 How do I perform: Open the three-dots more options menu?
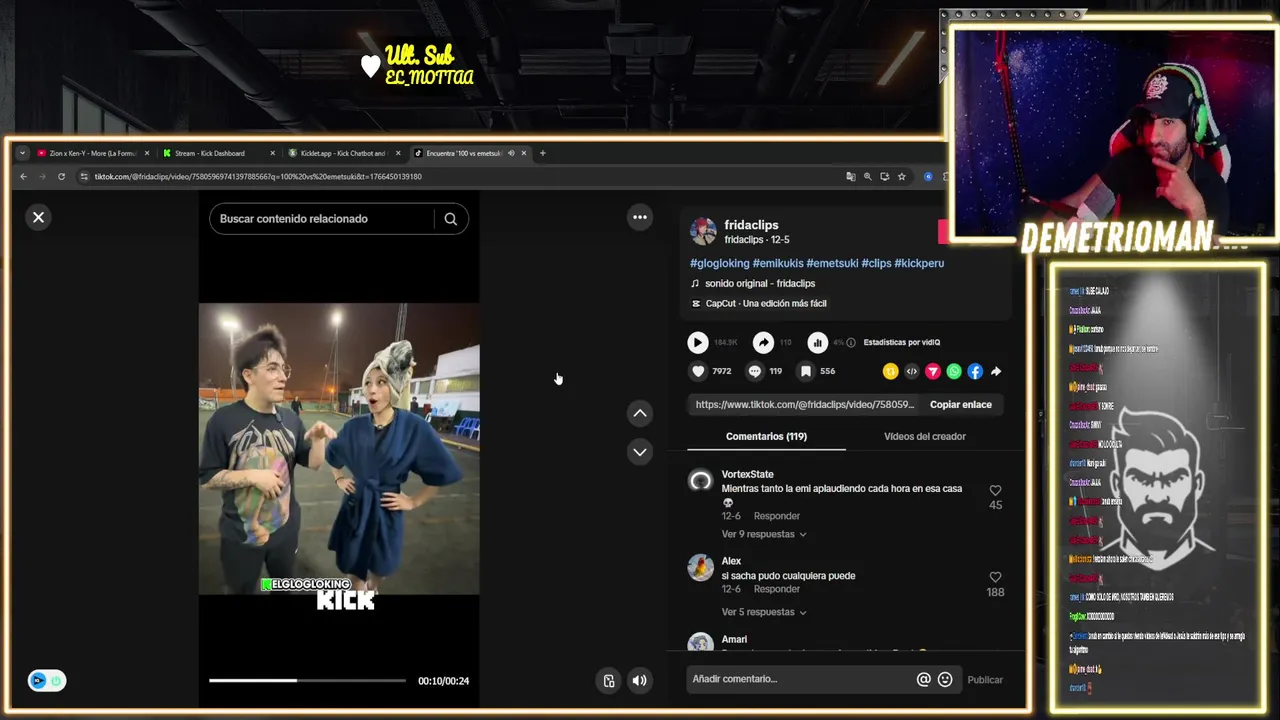coord(640,217)
